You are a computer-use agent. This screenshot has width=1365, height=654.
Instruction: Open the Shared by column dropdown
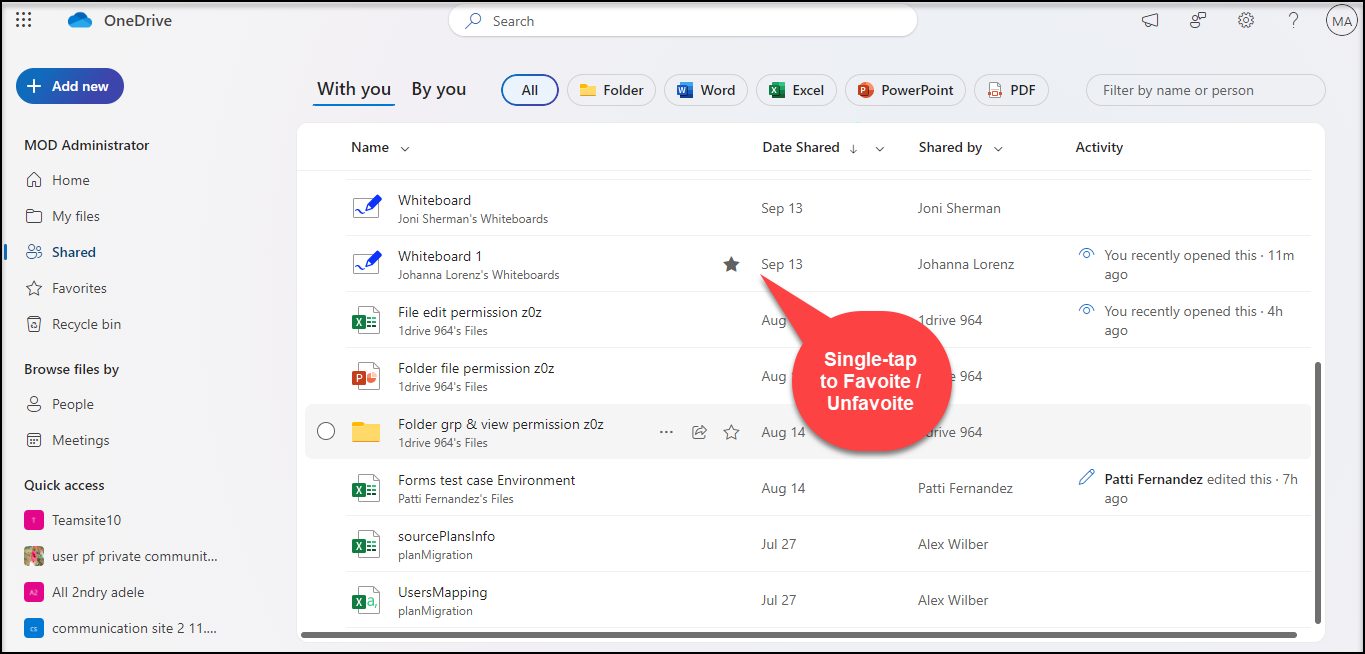[998, 148]
